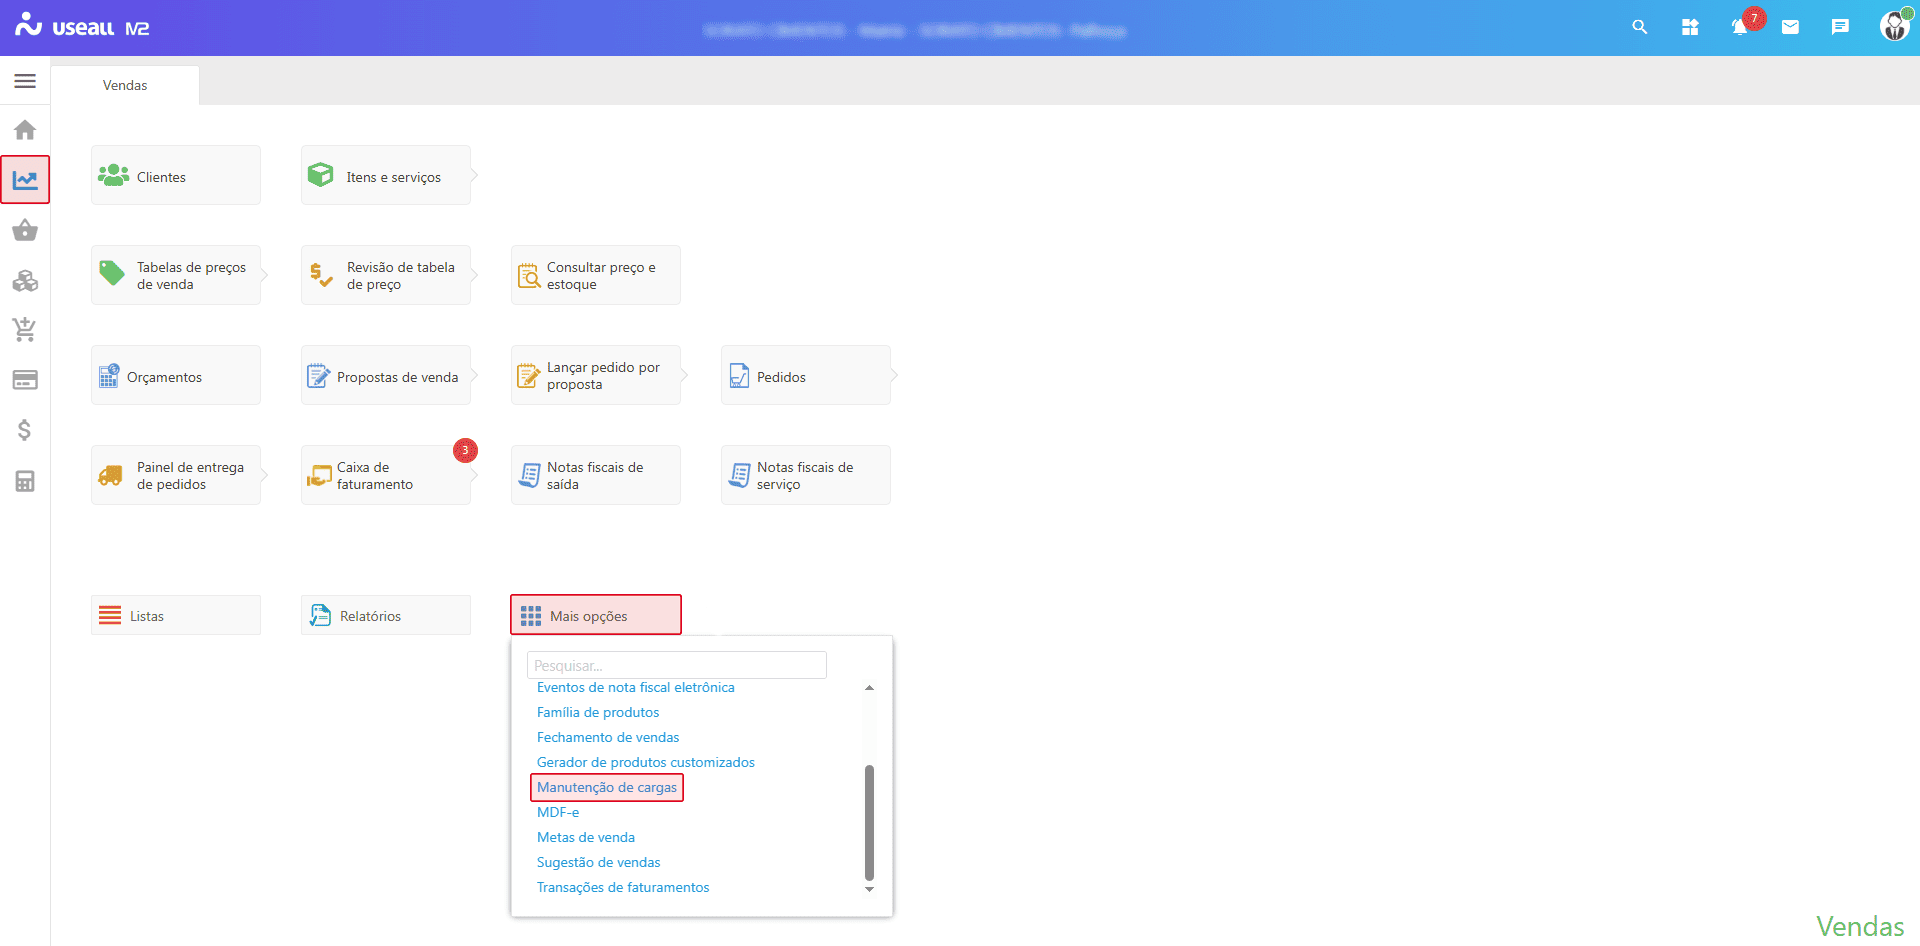1920x946 pixels.
Task: Click the user avatar profile picture
Action: tap(1894, 26)
